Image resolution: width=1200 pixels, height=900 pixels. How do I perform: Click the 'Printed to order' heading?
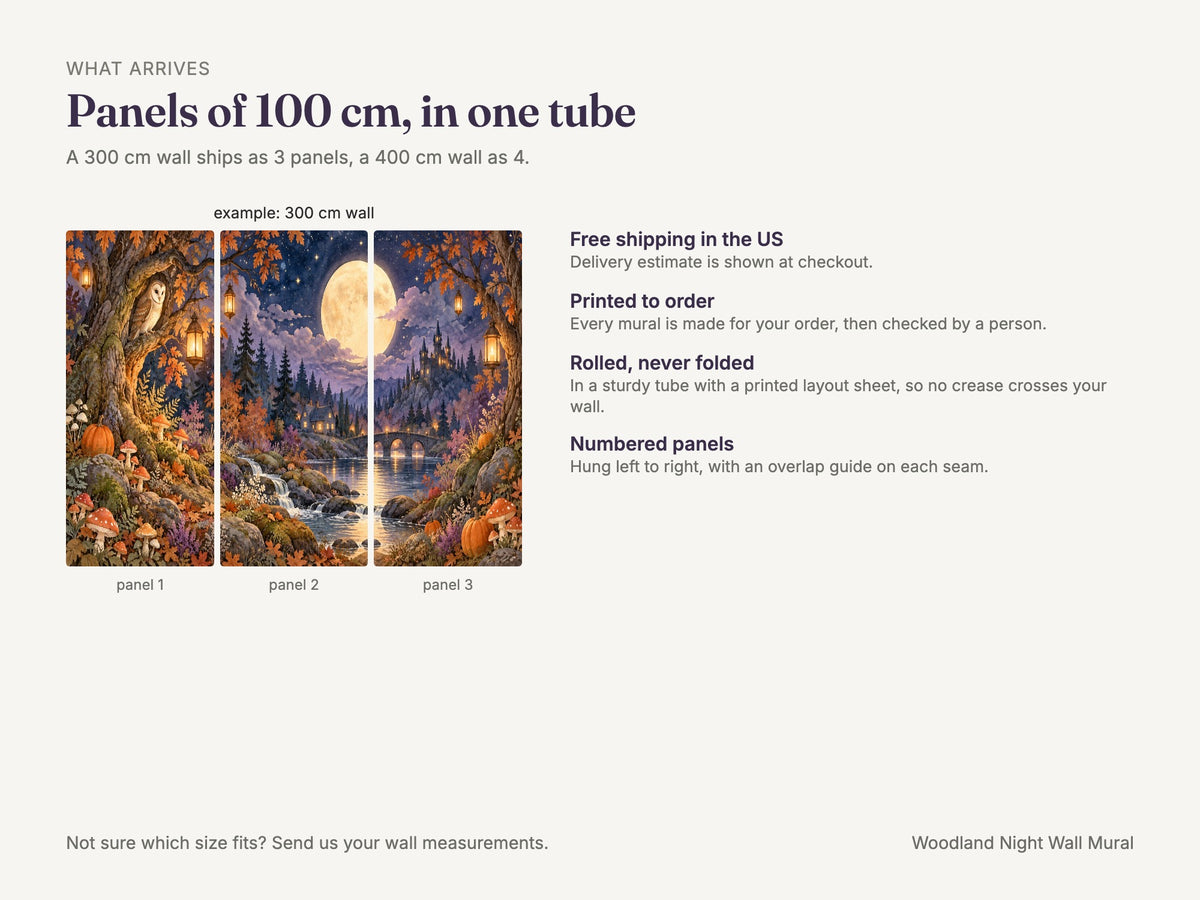pos(642,301)
